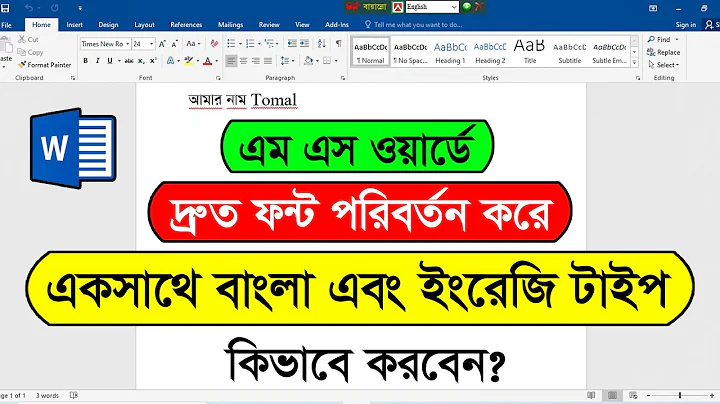Open the Clipboard pane launcher

(x=73, y=79)
